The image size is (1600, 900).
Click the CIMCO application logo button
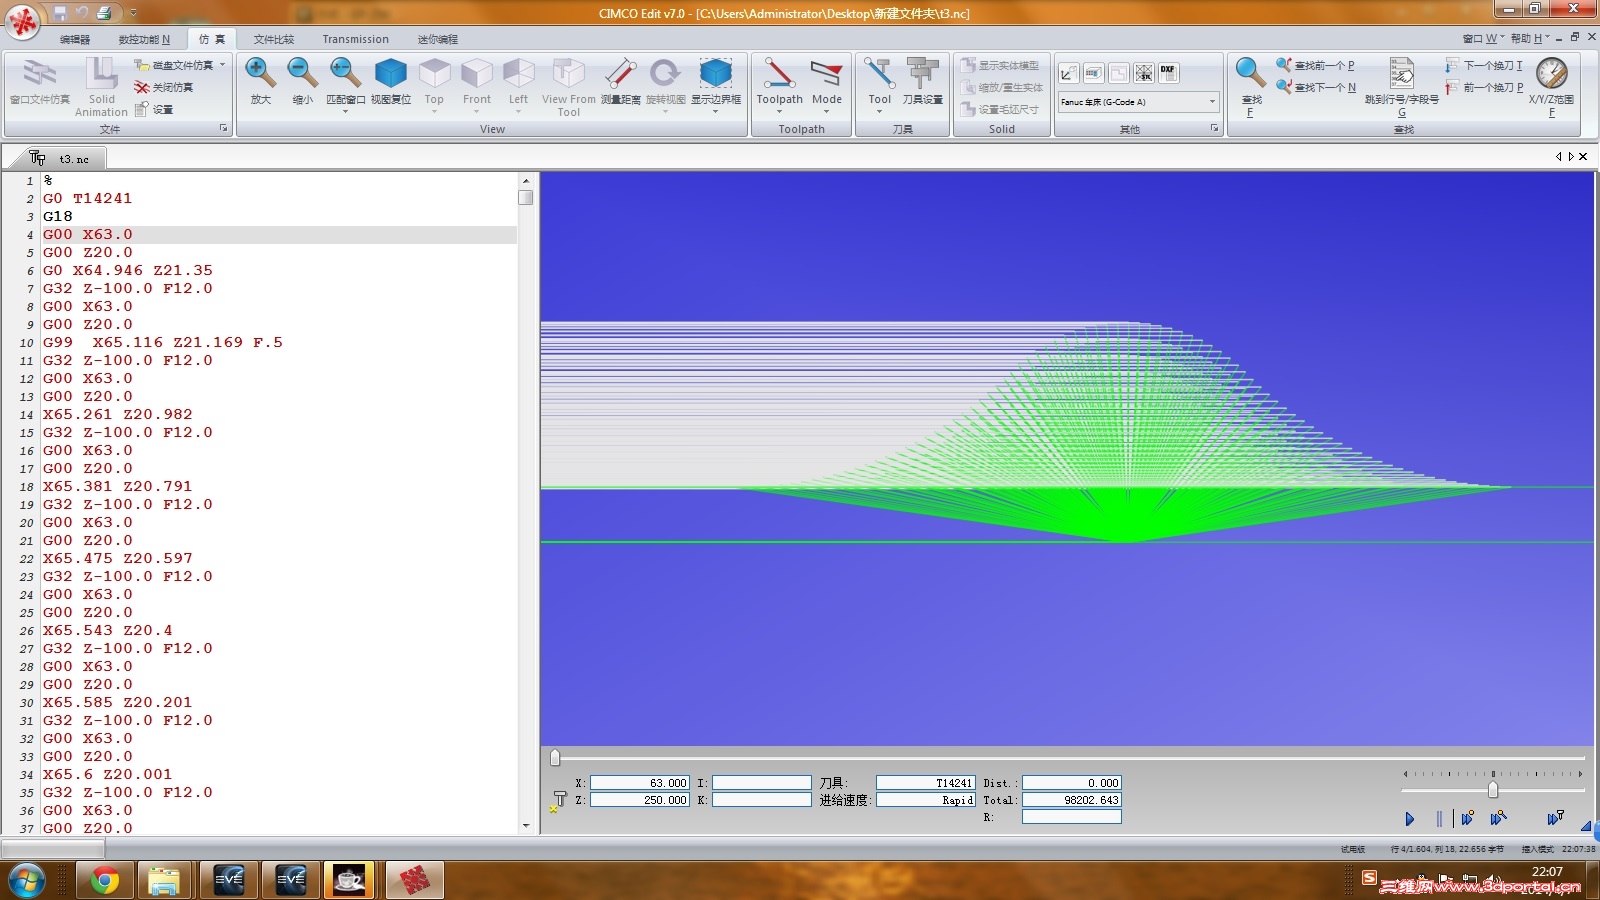(22, 22)
